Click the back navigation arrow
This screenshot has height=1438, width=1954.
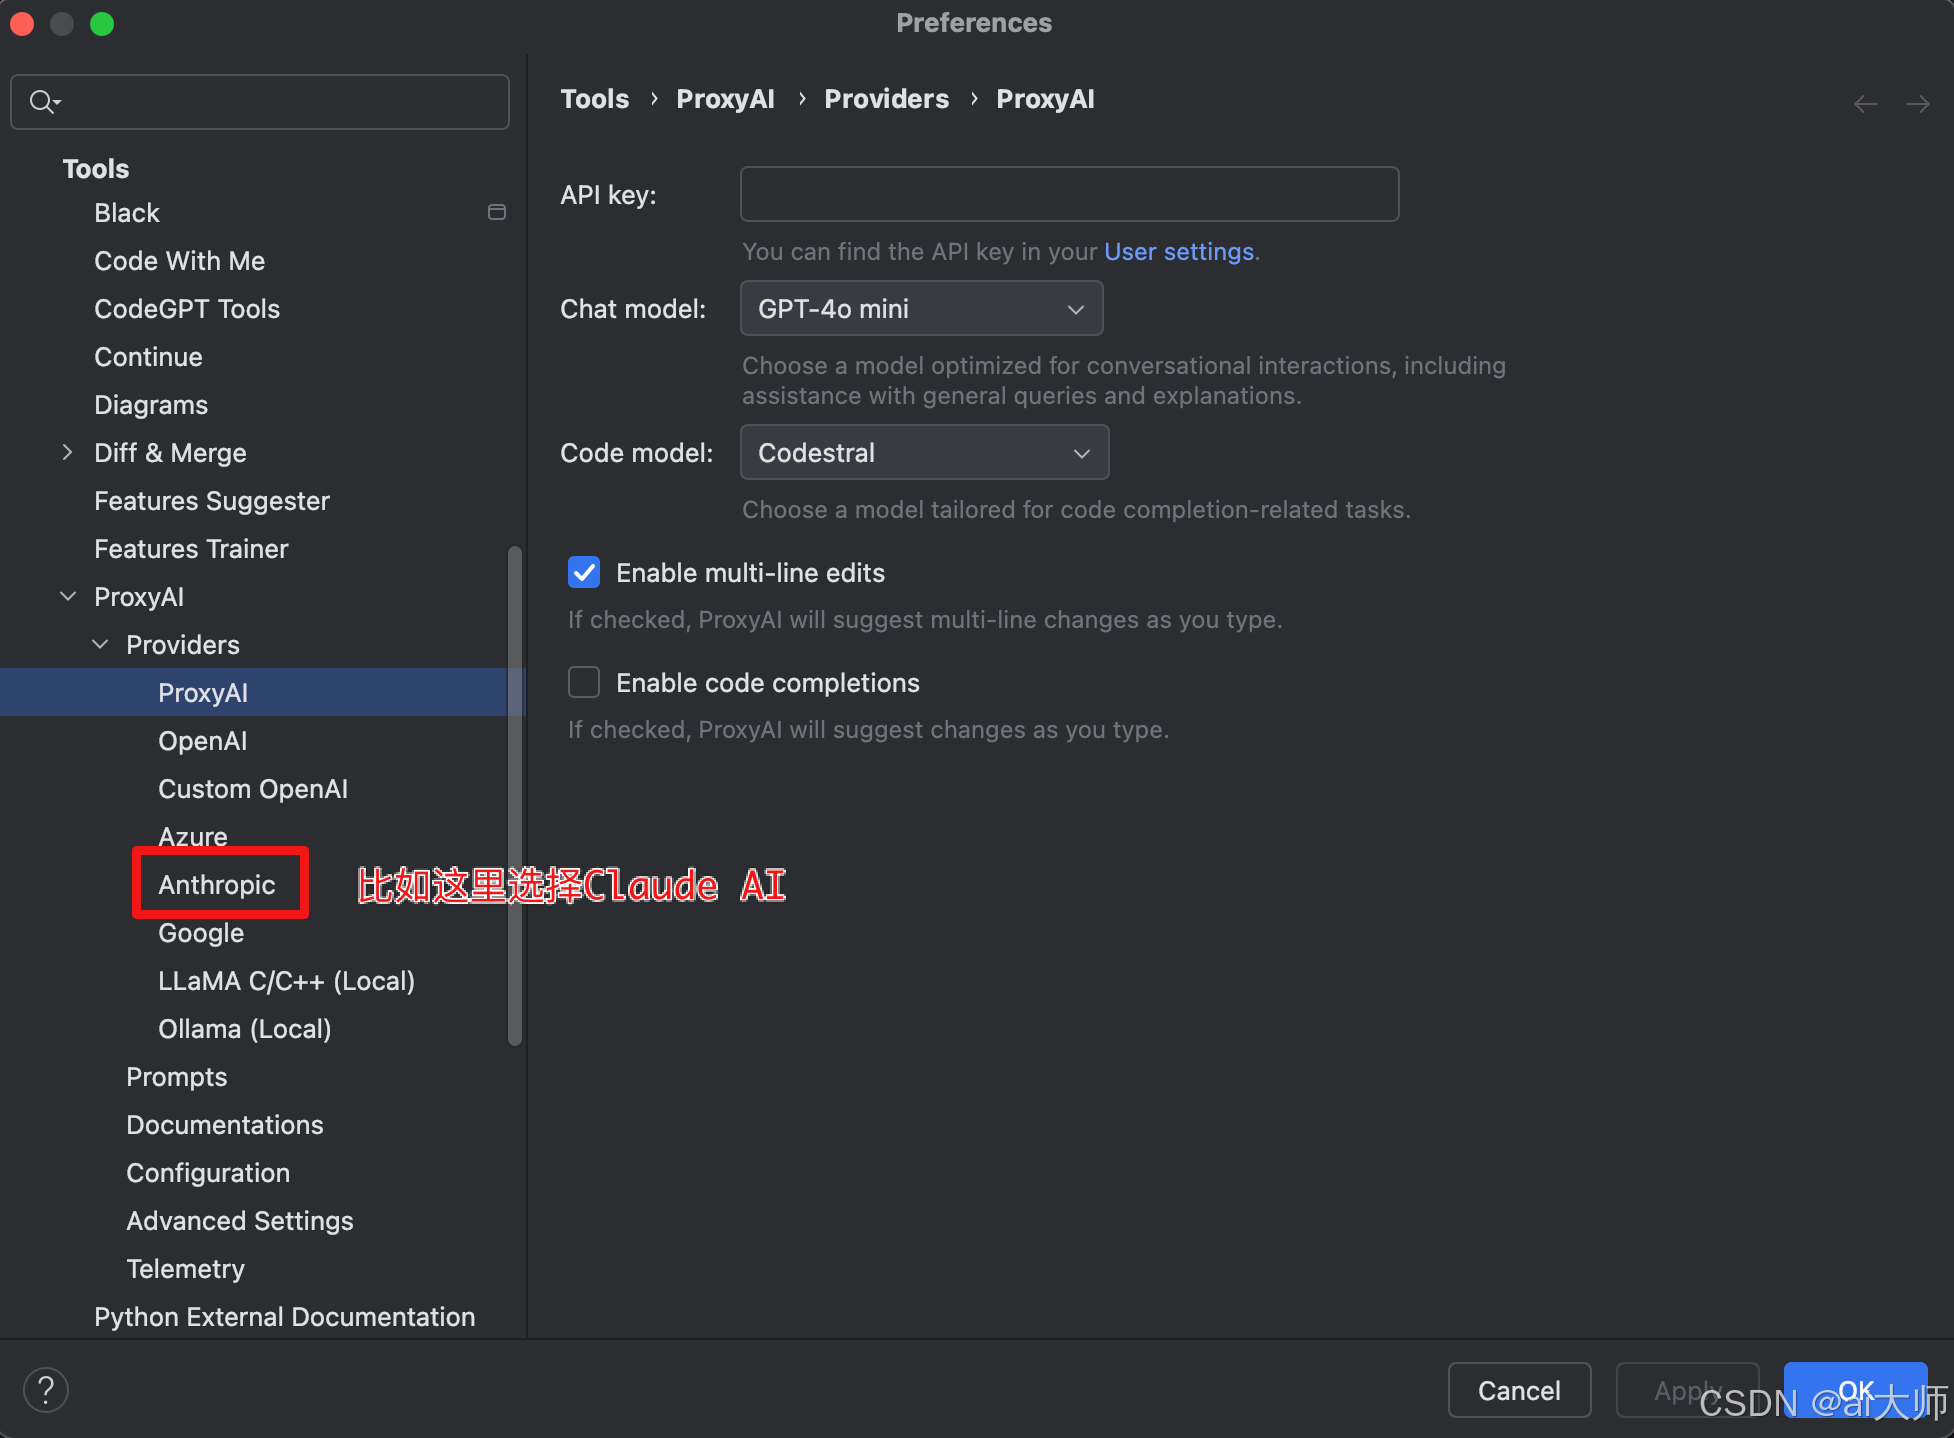(x=1865, y=104)
